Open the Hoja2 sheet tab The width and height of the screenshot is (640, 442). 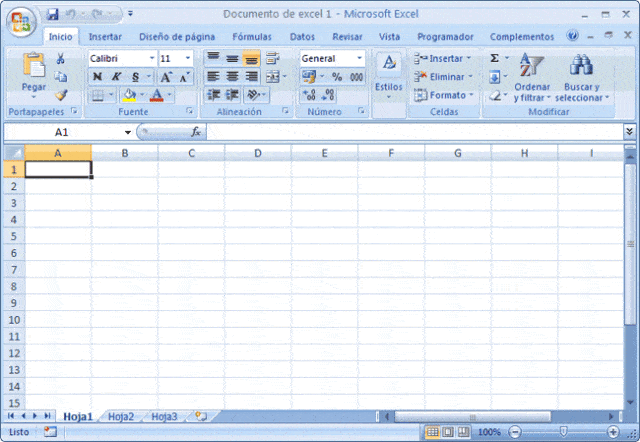pos(121,416)
